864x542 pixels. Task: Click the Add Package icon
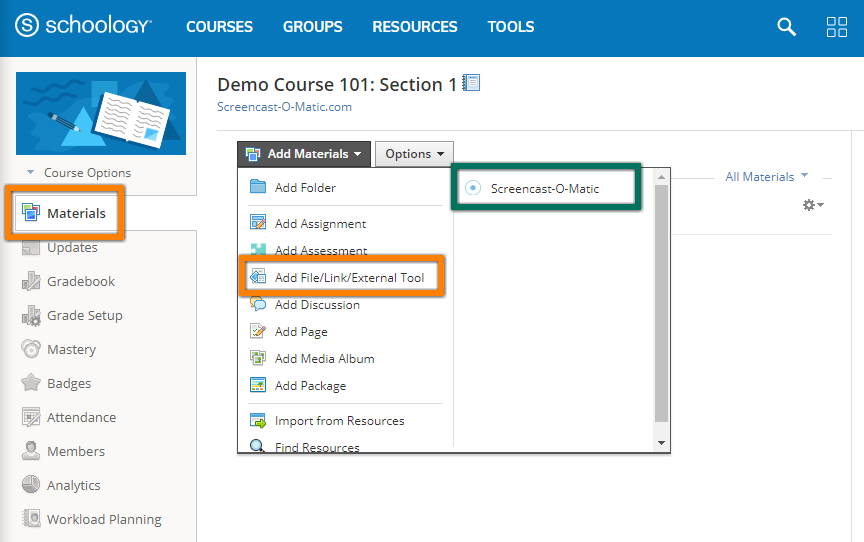pos(258,384)
